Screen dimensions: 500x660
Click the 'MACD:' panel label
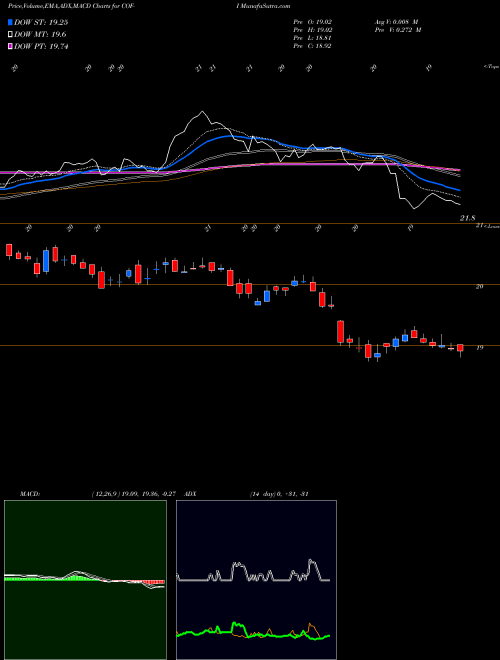[30, 494]
